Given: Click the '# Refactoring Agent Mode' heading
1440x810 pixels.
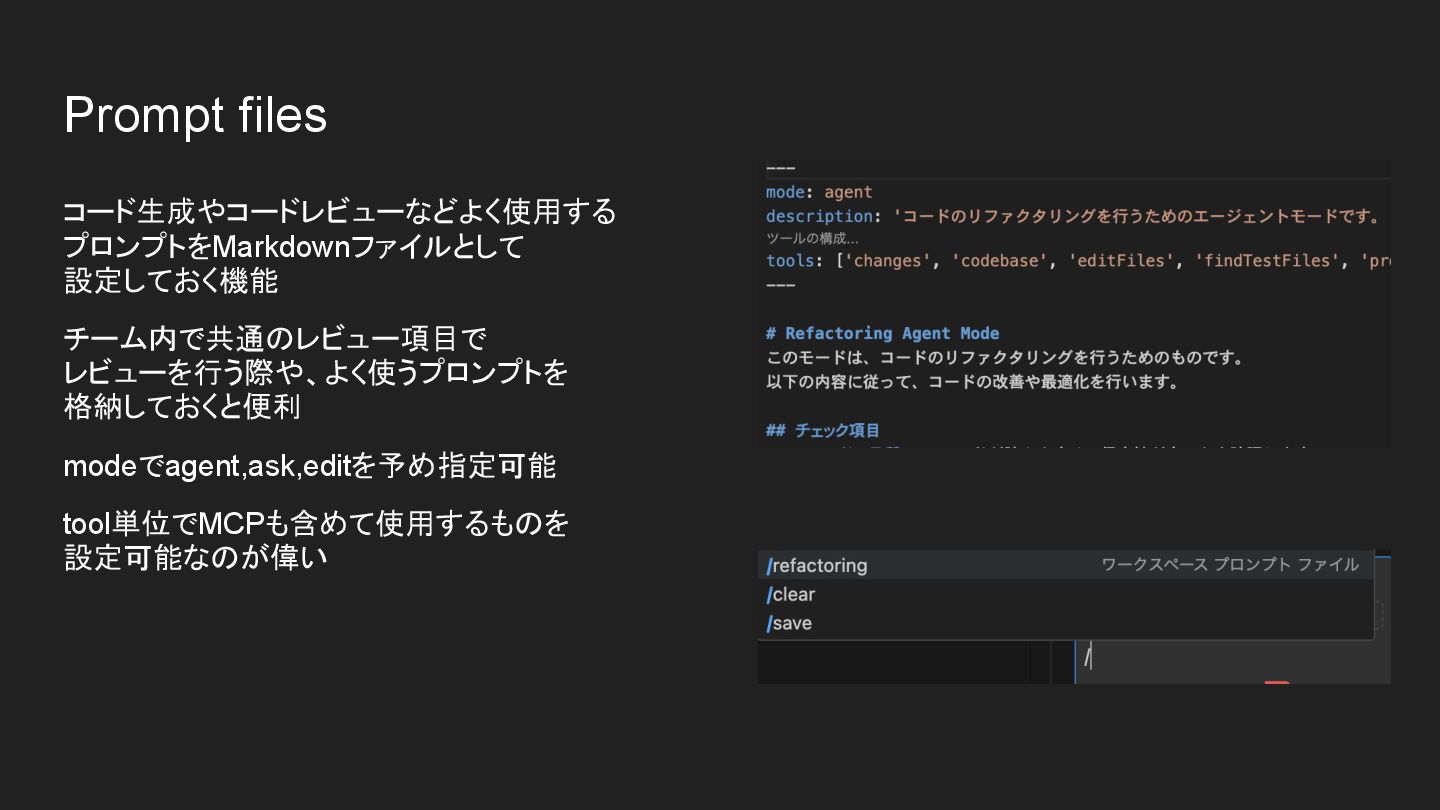Looking at the screenshot, I should pyautogui.click(x=882, y=333).
